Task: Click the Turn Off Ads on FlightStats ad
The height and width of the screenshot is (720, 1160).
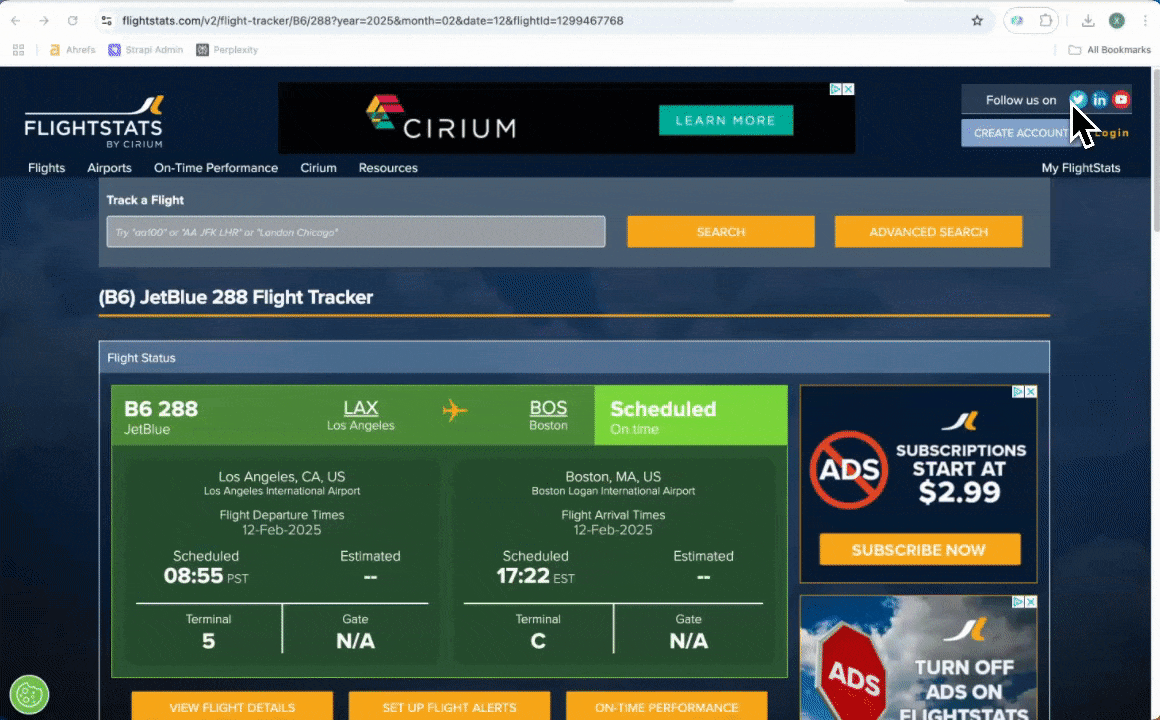Action: pos(918,658)
